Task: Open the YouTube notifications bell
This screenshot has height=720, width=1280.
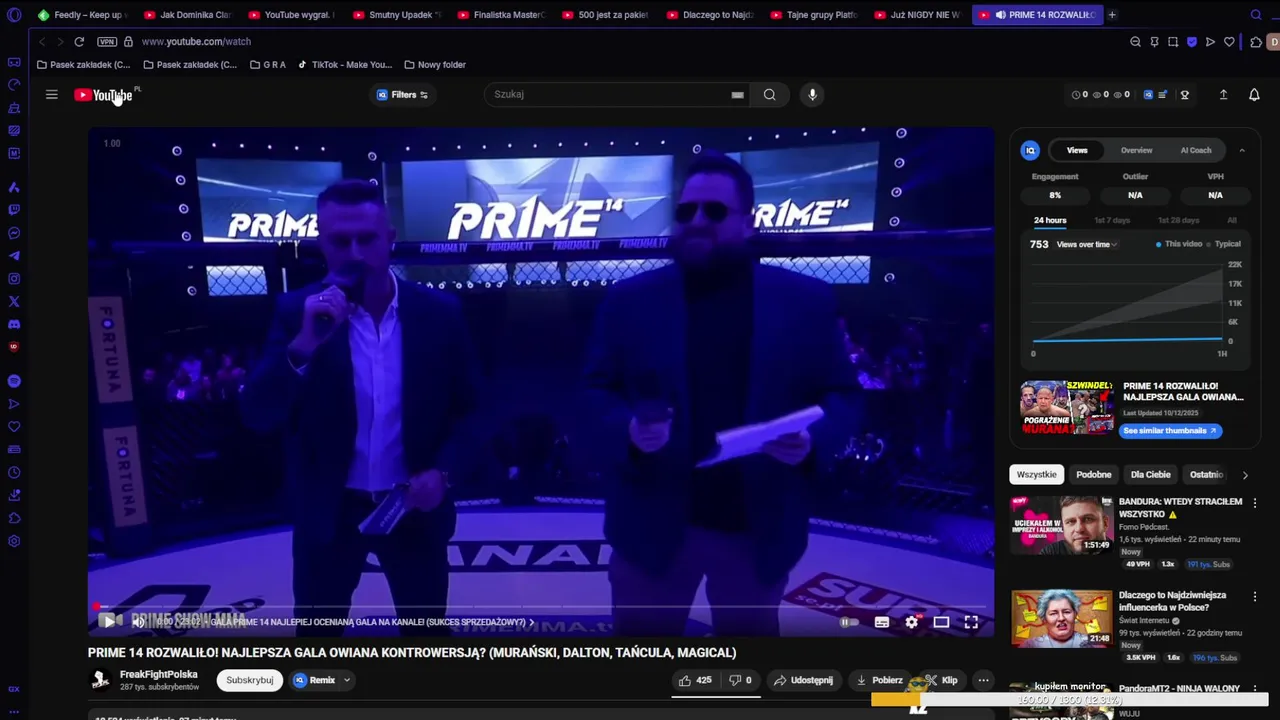Action: pyautogui.click(x=1254, y=94)
